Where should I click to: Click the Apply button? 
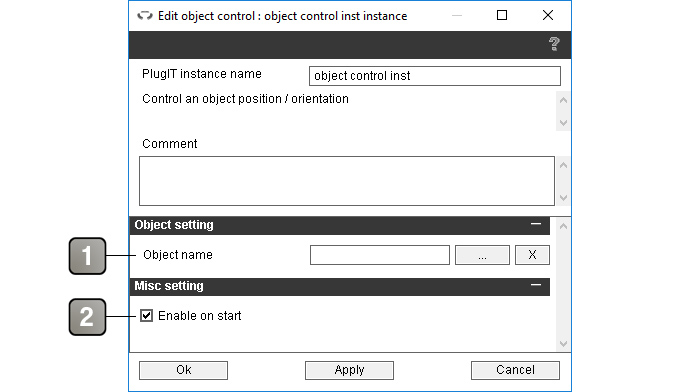[350, 370]
